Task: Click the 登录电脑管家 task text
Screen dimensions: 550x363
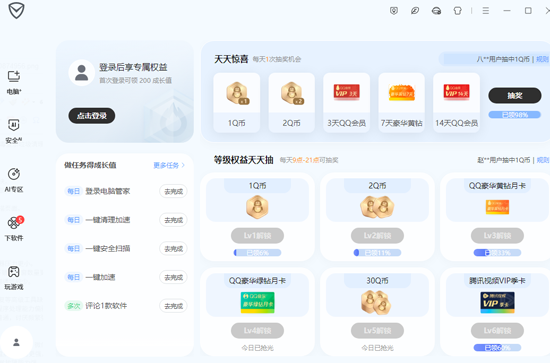Action: 108,191
